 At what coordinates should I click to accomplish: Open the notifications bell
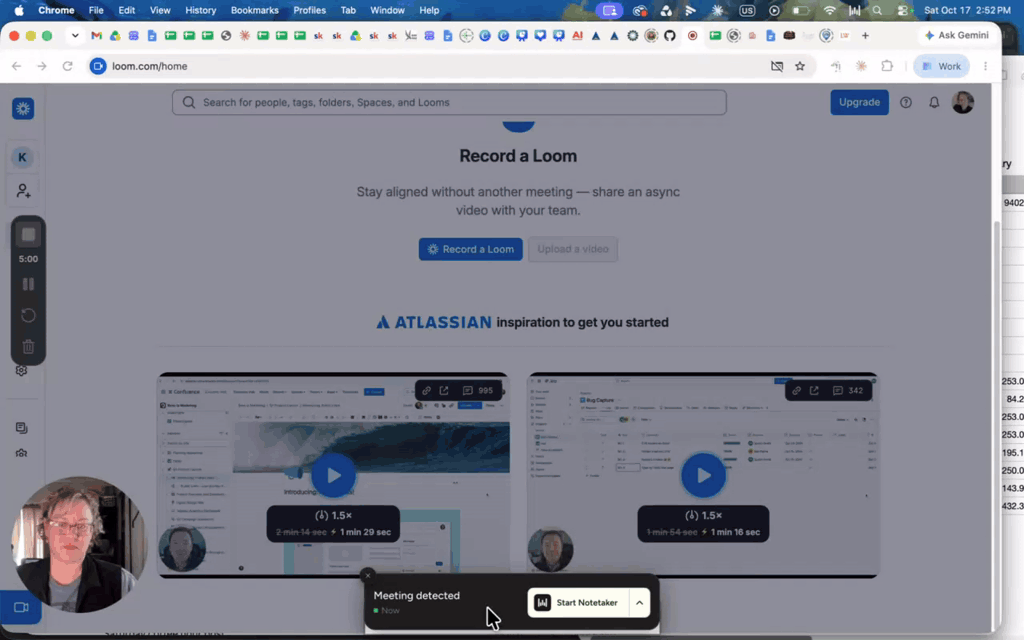click(x=934, y=103)
